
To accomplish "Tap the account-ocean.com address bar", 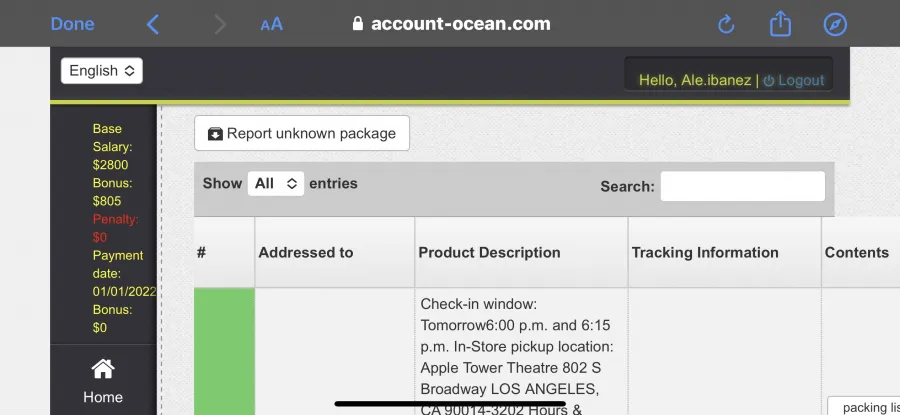I will tap(451, 24).
